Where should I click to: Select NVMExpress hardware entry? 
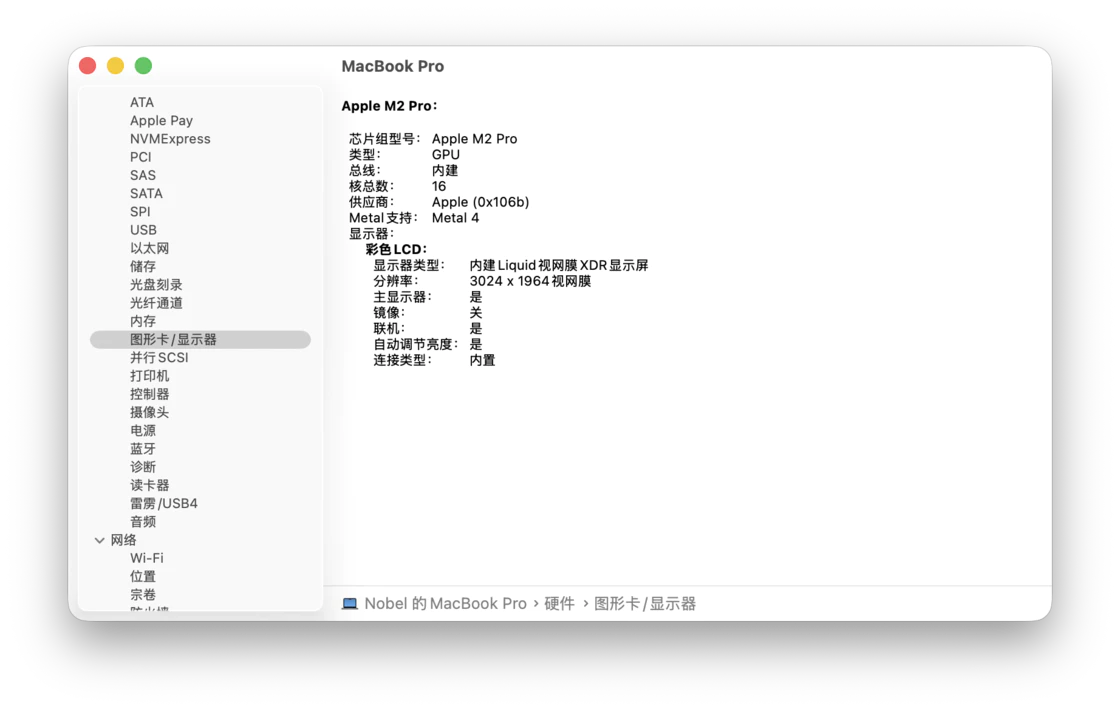click(x=170, y=139)
